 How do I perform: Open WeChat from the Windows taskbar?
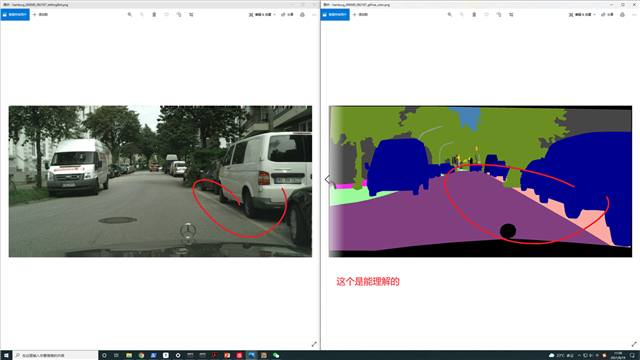tap(276, 356)
